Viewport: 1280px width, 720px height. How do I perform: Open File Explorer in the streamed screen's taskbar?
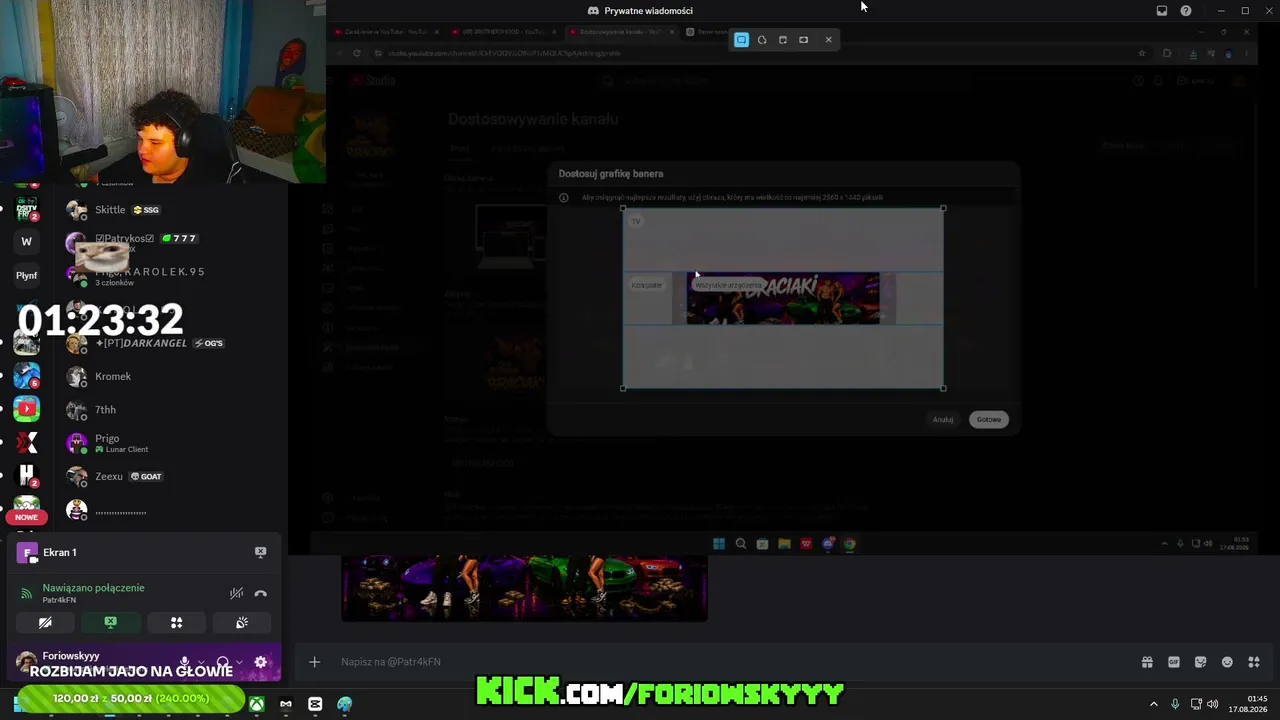784,544
